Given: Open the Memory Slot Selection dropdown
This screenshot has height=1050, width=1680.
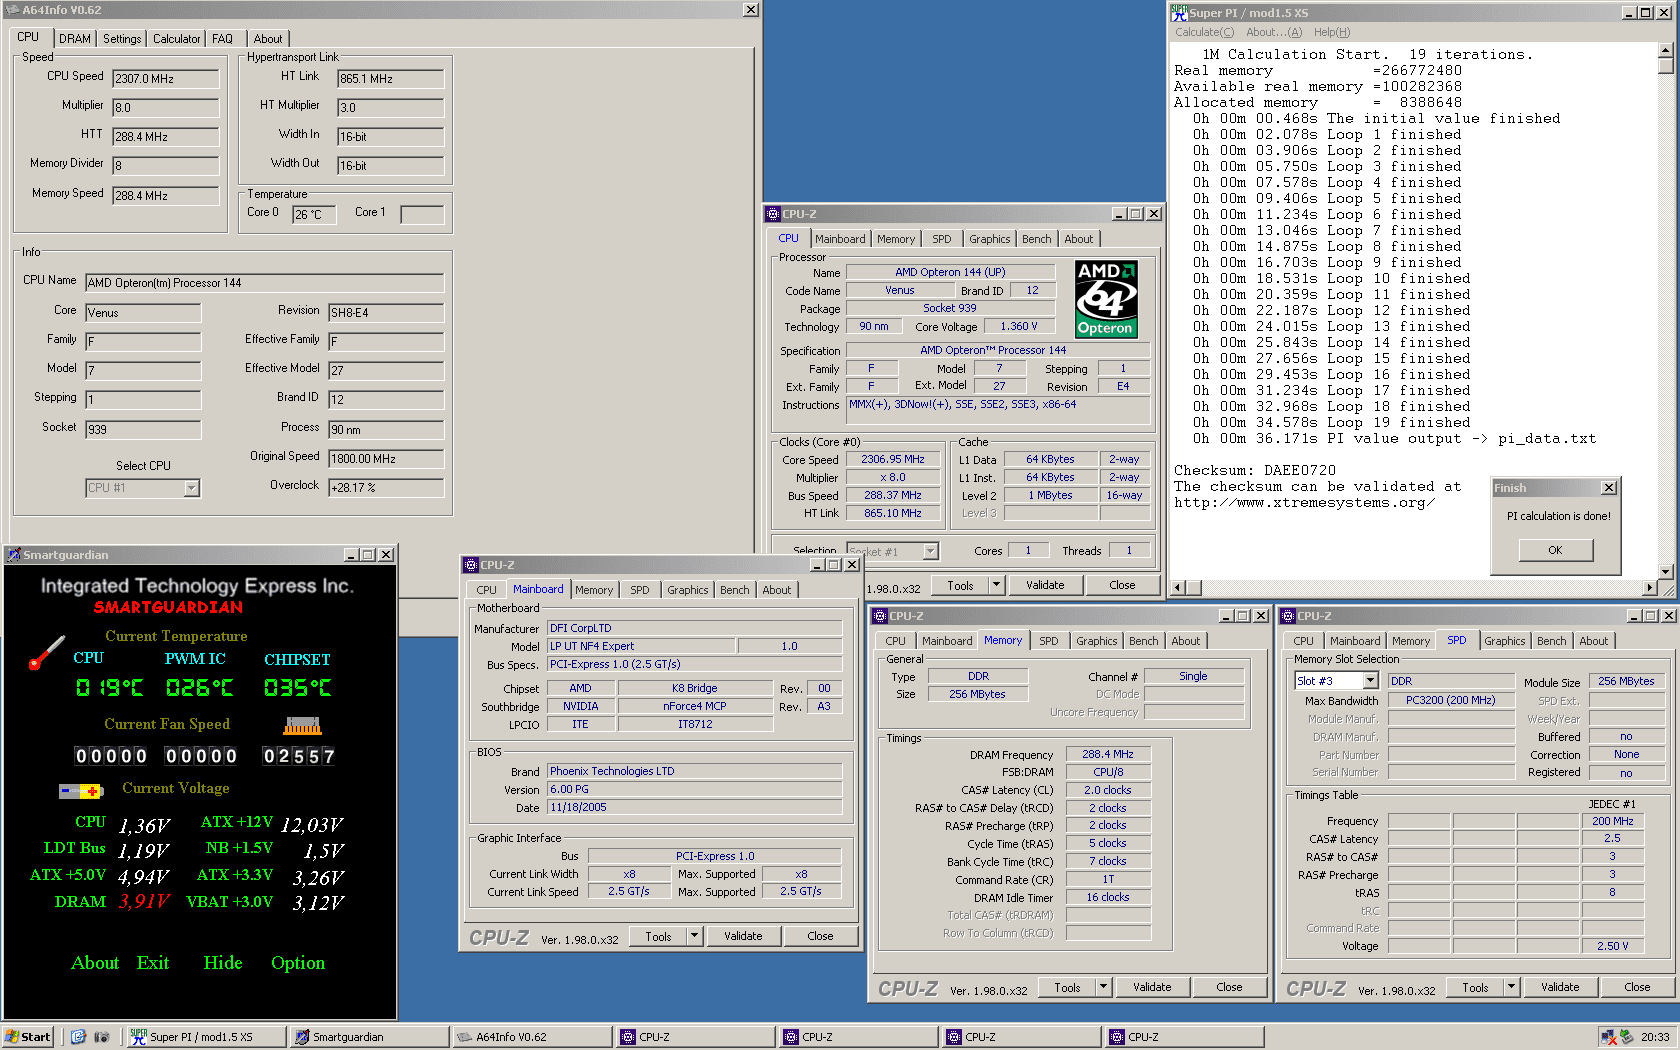Looking at the screenshot, I should click(x=1370, y=681).
